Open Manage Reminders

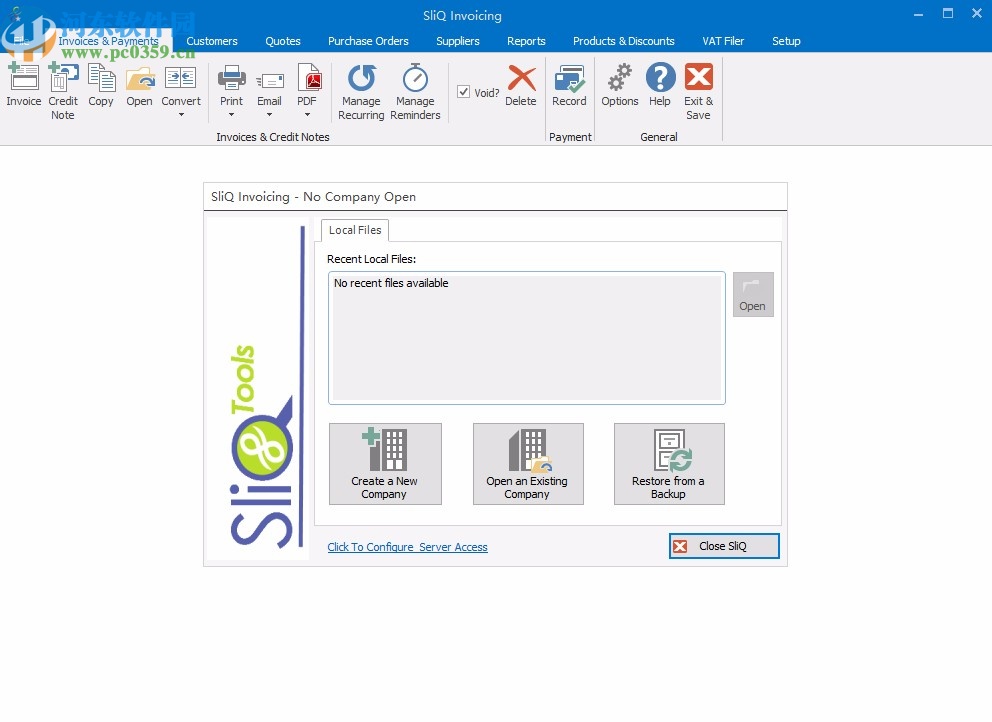pos(415,90)
